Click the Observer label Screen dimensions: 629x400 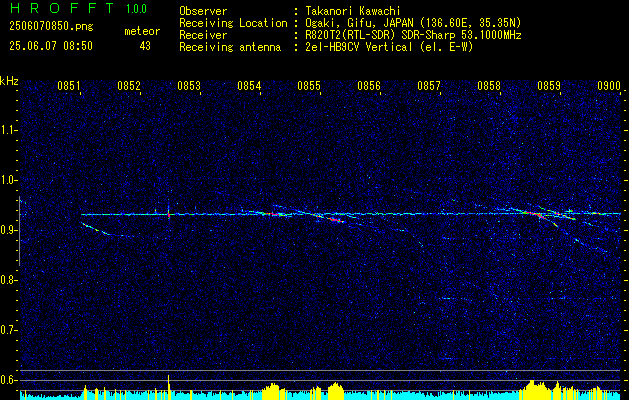click(x=203, y=11)
